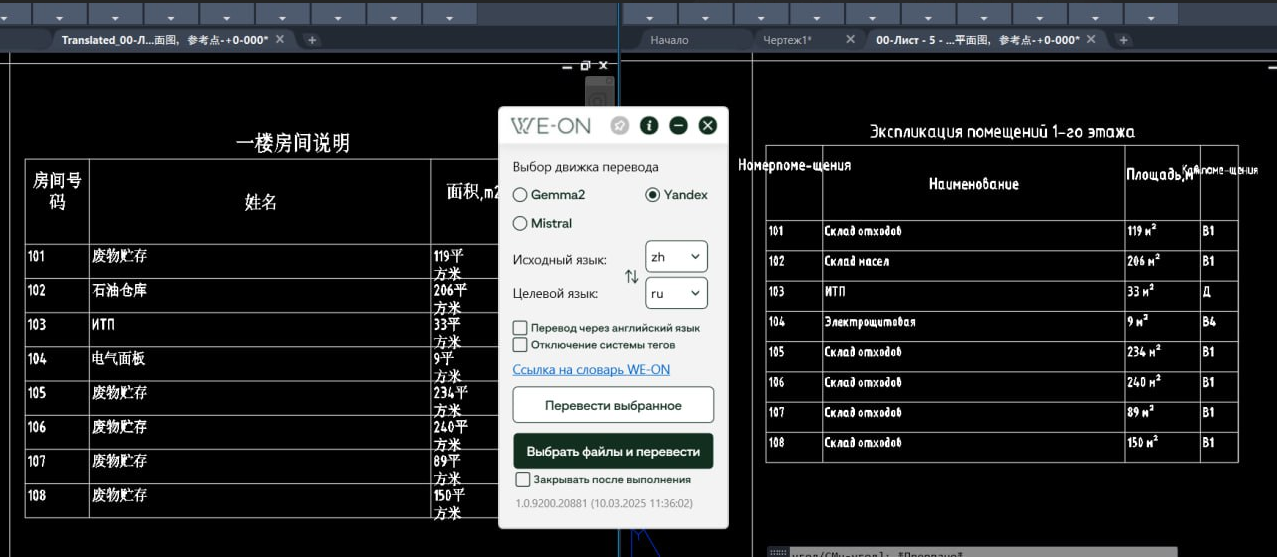
Task: Pin the WE-ON translator window
Action: (620, 125)
